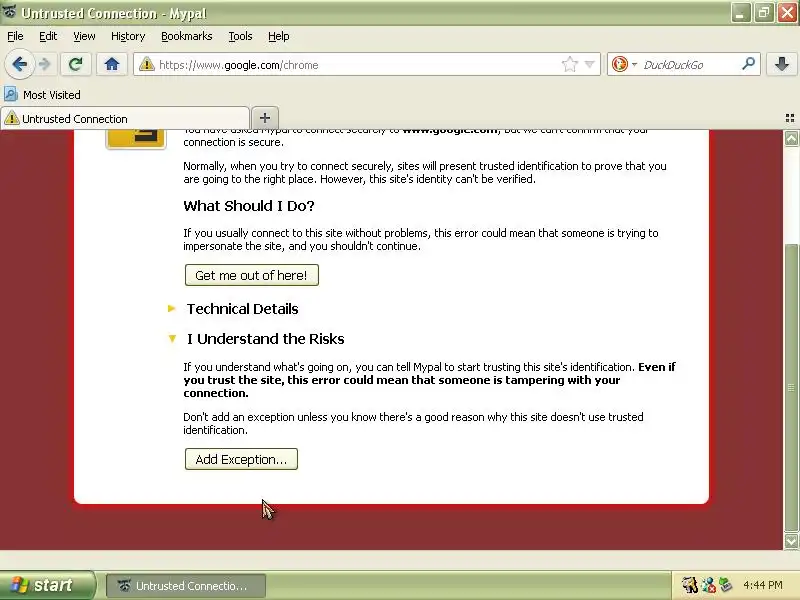Click the tab groups grid icon
Image resolution: width=800 pixels, height=600 pixels.
790,118
